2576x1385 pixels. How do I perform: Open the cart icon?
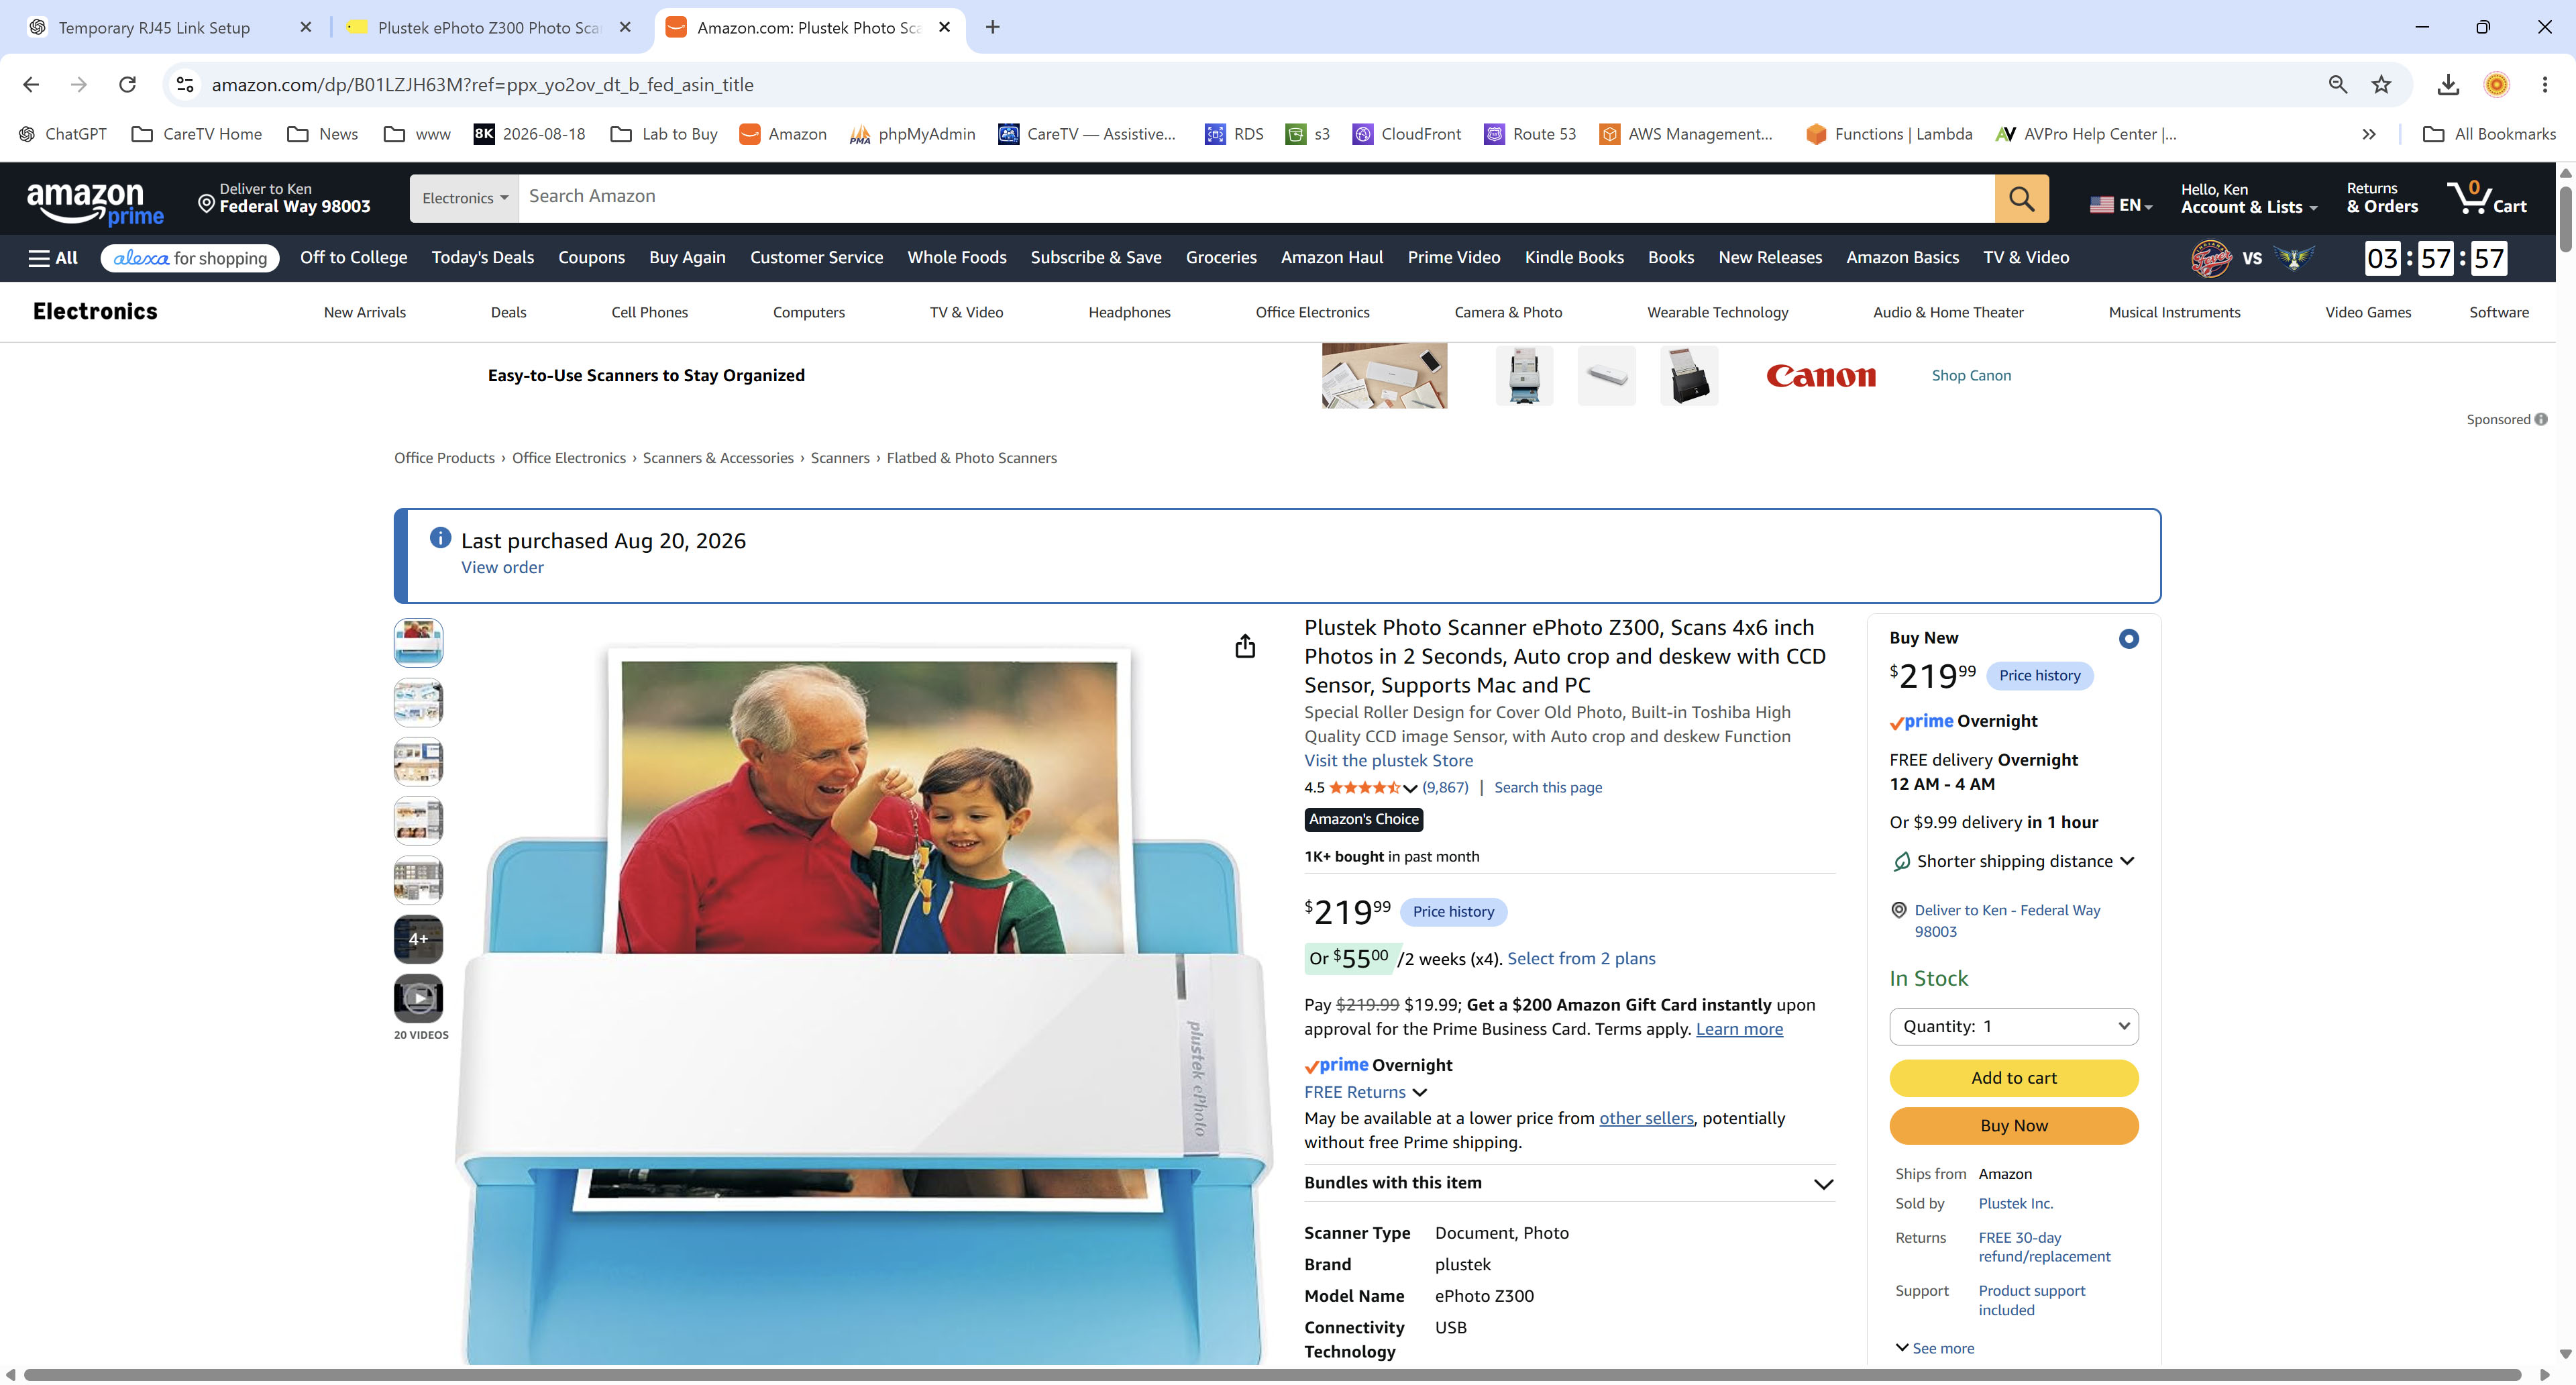point(2486,197)
